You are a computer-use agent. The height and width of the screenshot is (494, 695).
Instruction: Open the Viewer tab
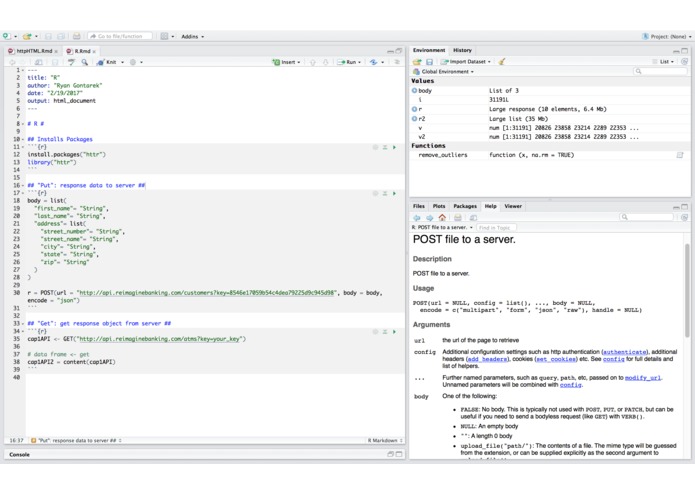click(x=513, y=206)
